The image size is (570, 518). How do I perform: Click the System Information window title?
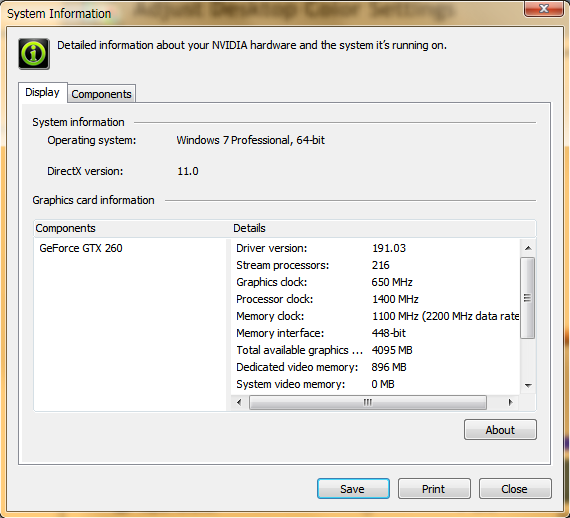(59, 14)
